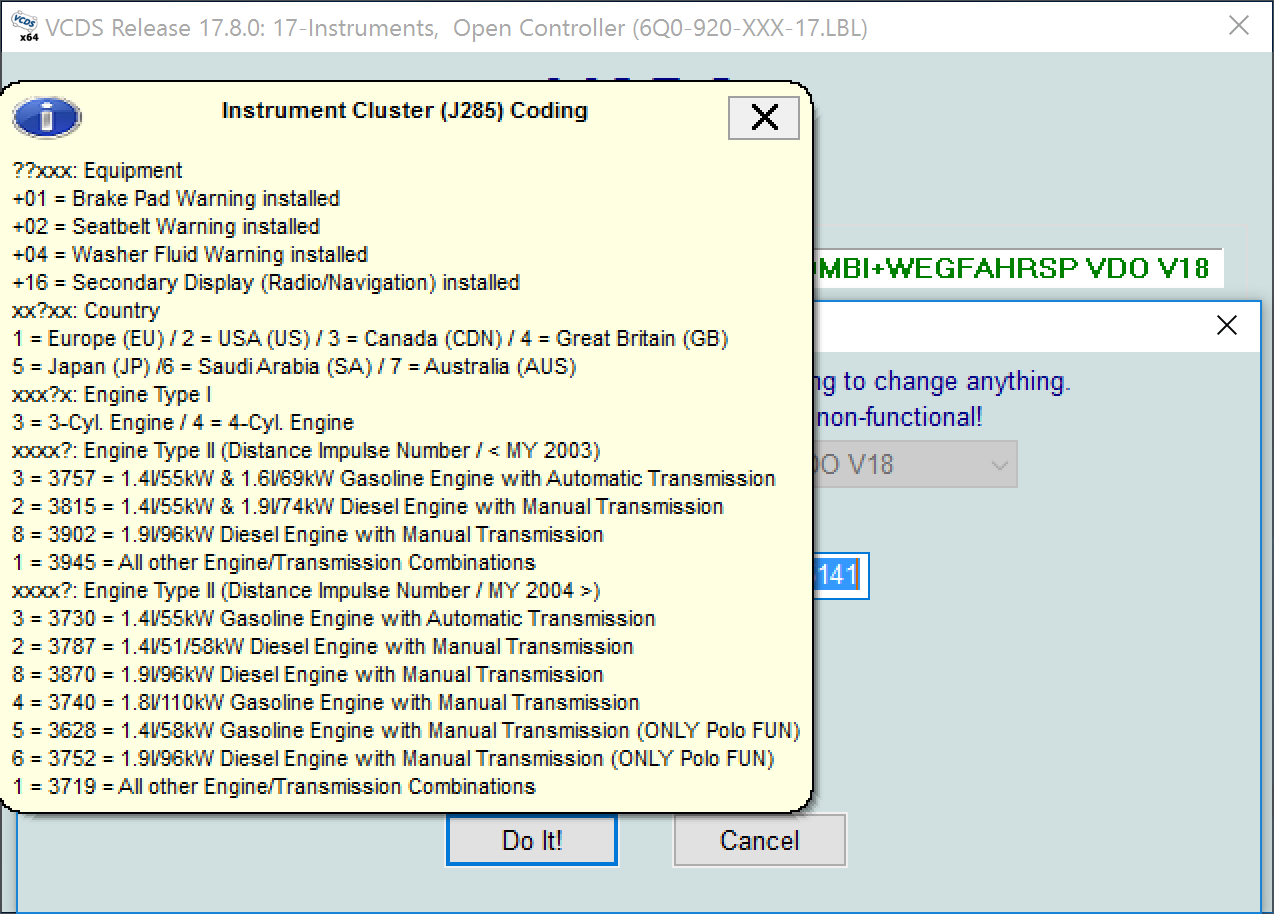Click the '5 = Japan (JP)' country line
The width and height of the screenshot is (1274, 914).
pyautogui.click(x=295, y=367)
